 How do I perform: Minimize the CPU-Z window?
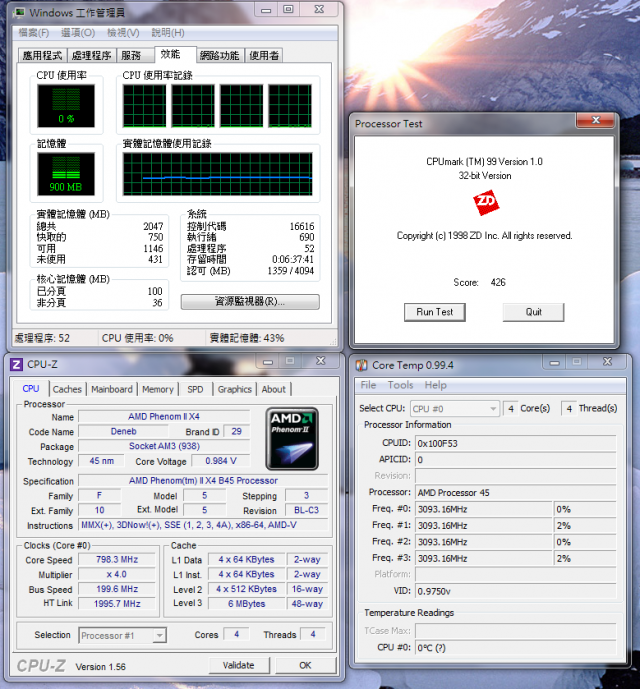tap(268, 362)
